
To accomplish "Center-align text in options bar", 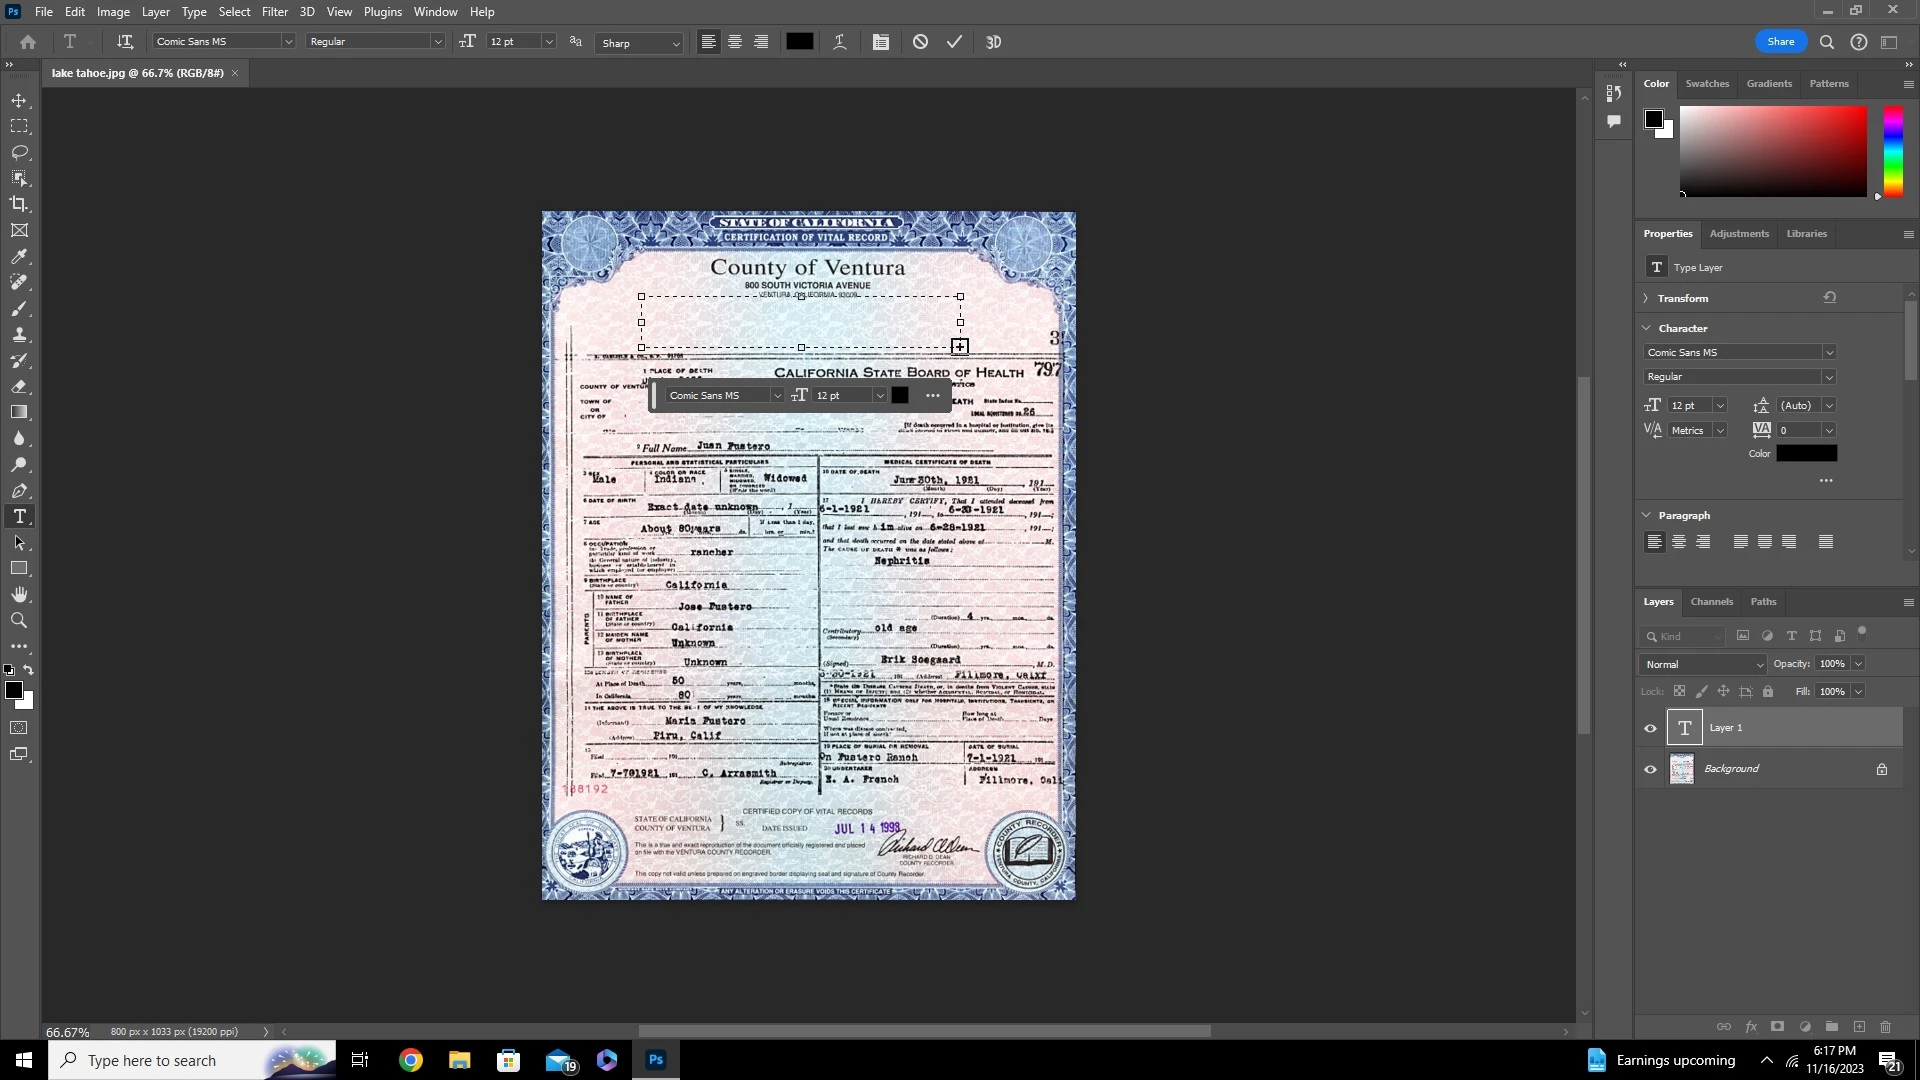I will pyautogui.click(x=735, y=42).
